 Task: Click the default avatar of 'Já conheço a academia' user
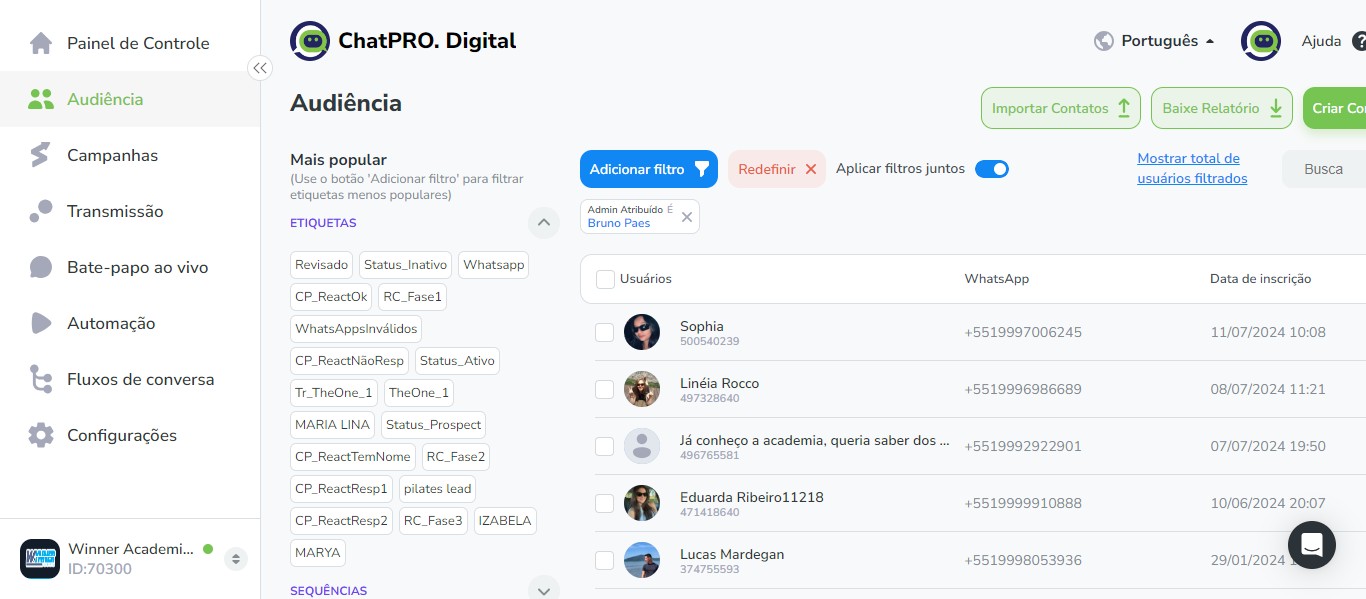[x=642, y=446]
